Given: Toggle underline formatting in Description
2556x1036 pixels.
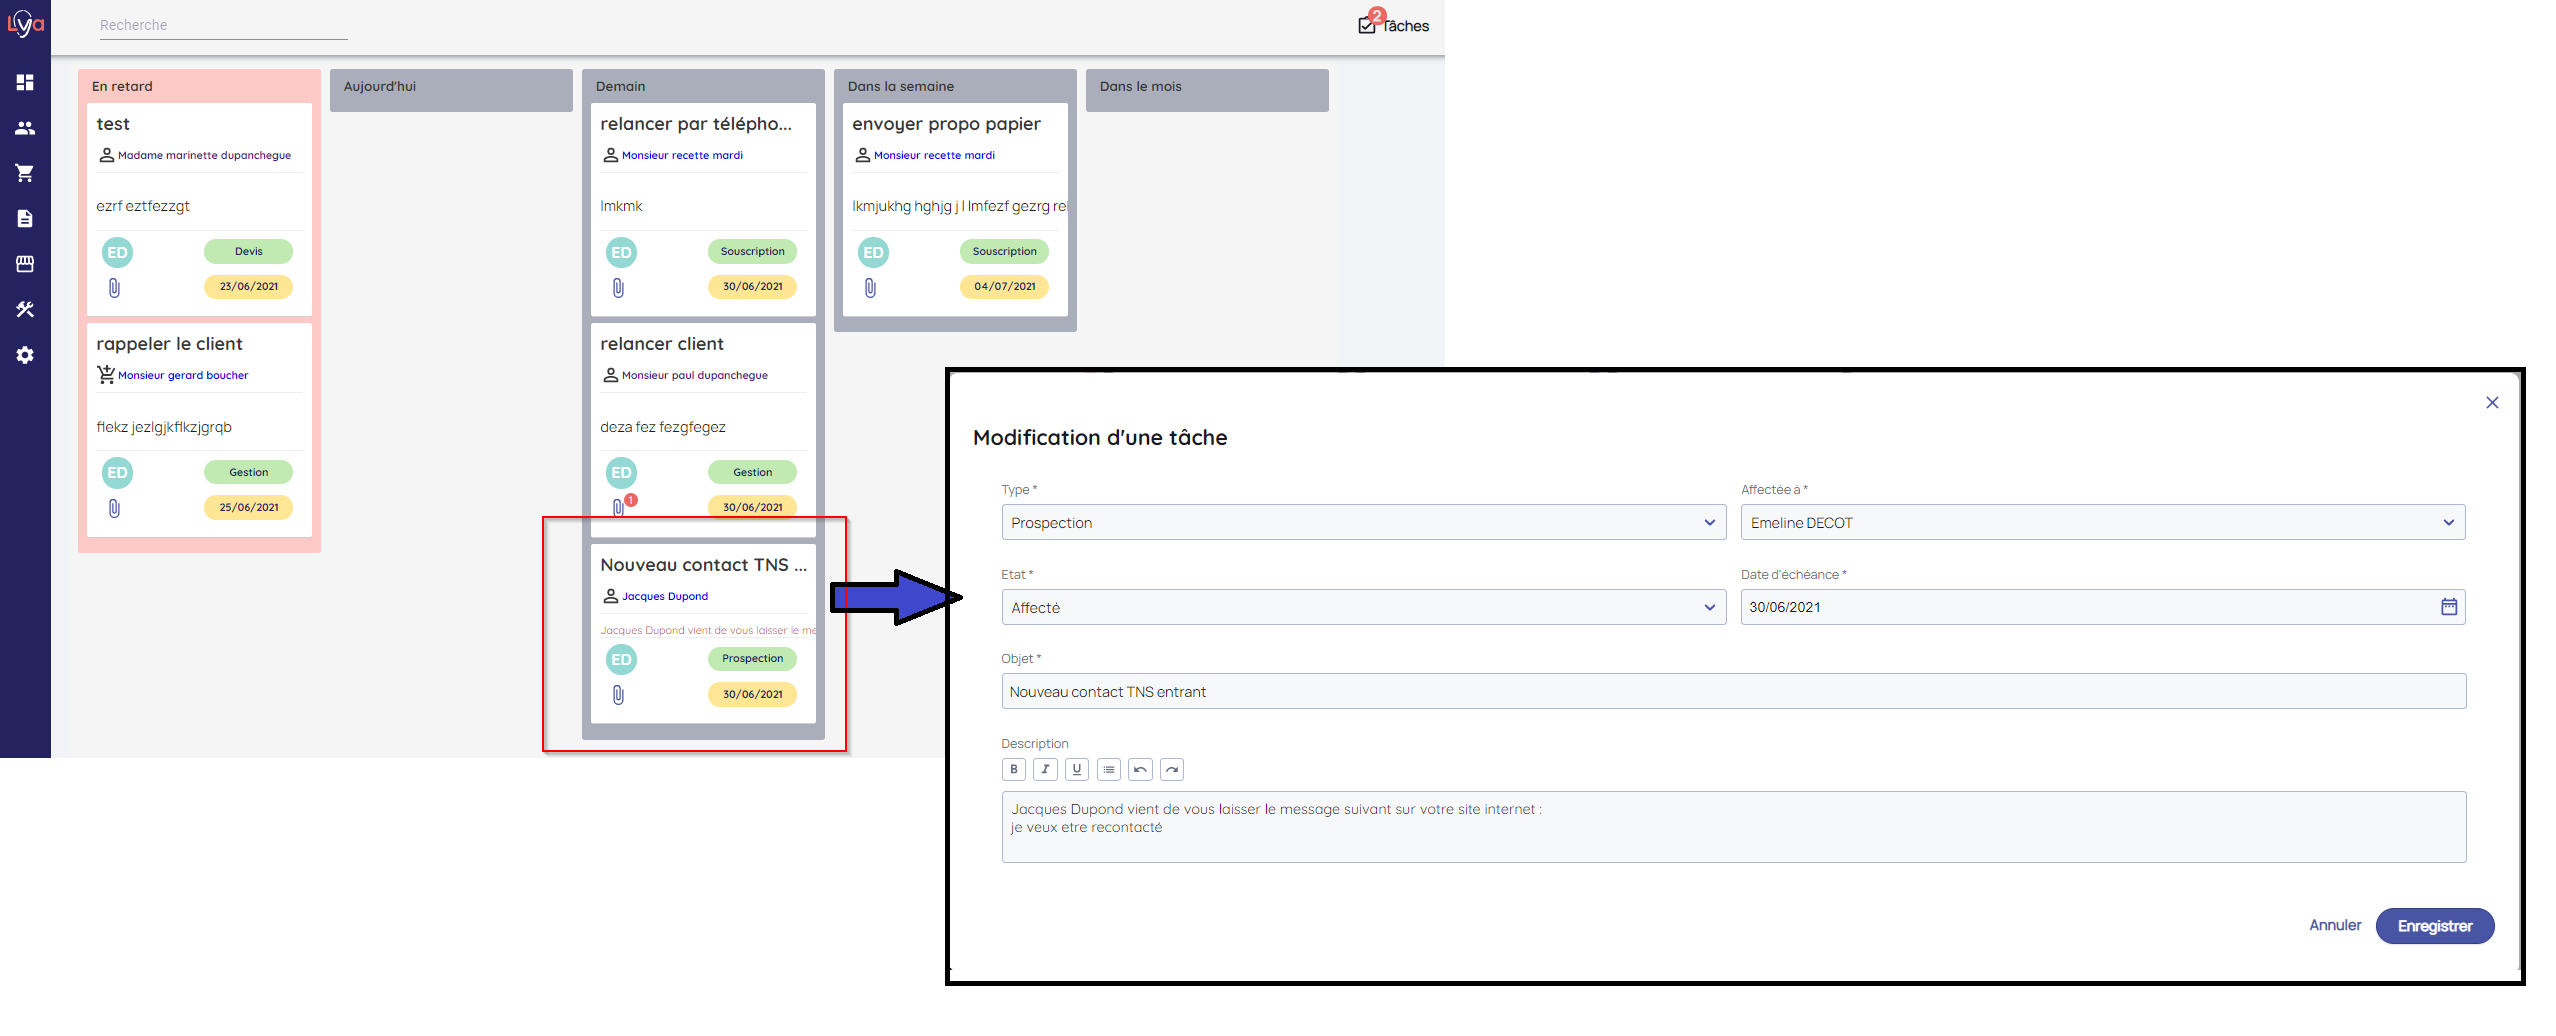Looking at the screenshot, I should tap(1076, 769).
